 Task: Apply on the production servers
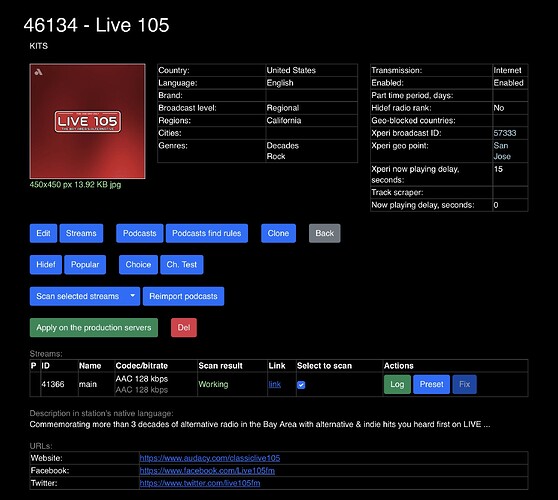(x=94, y=327)
